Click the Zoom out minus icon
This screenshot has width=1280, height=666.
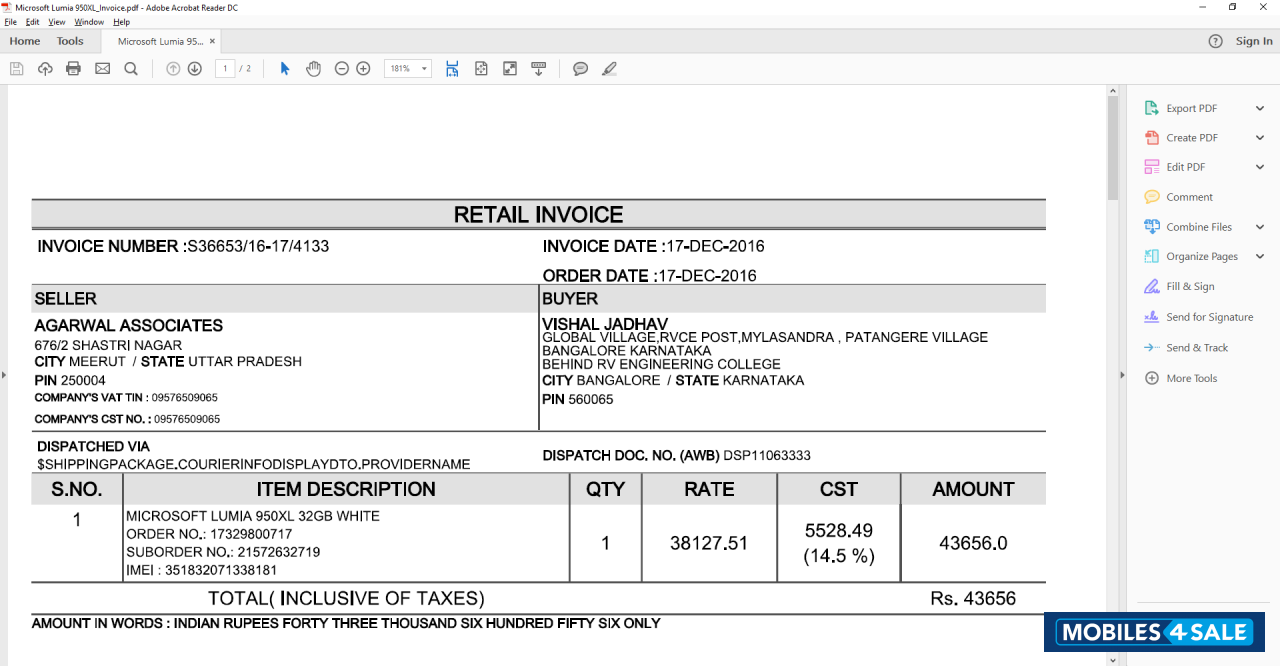pos(342,69)
